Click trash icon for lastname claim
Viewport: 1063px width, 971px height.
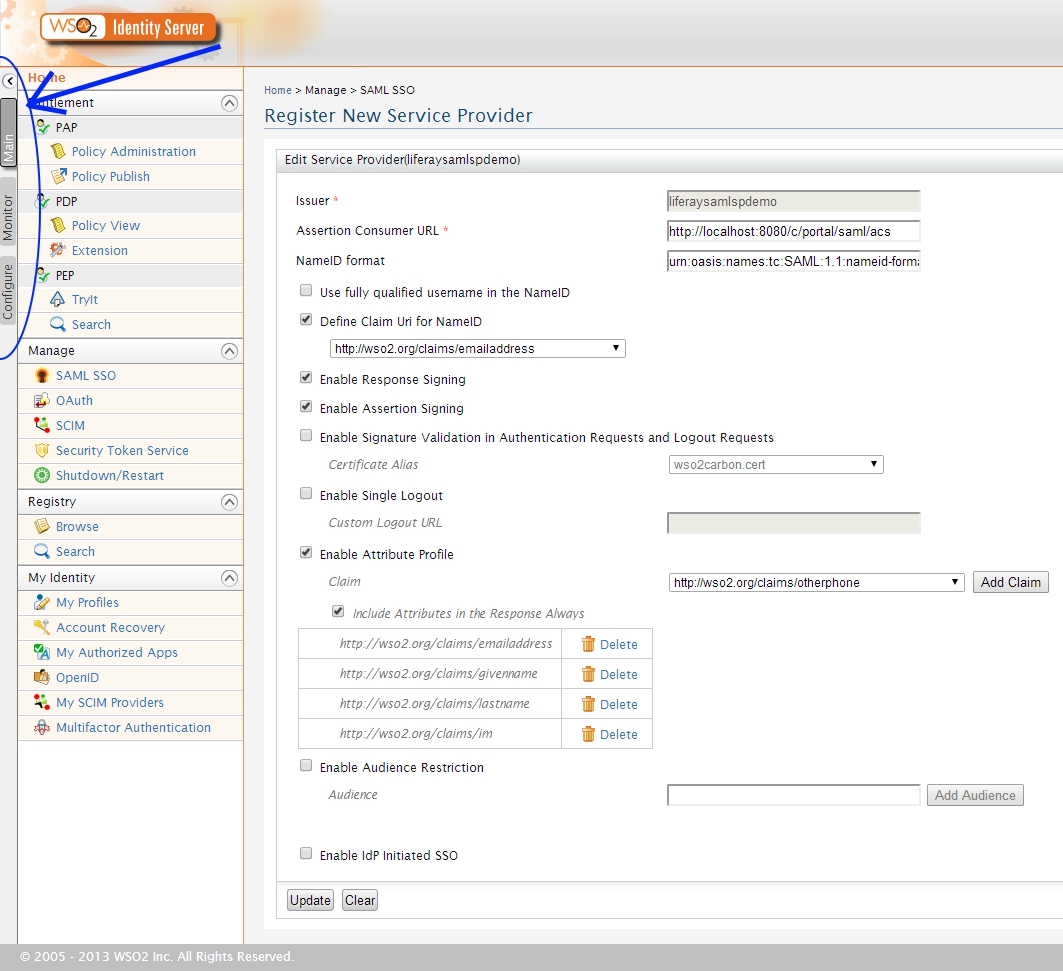(588, 704)
